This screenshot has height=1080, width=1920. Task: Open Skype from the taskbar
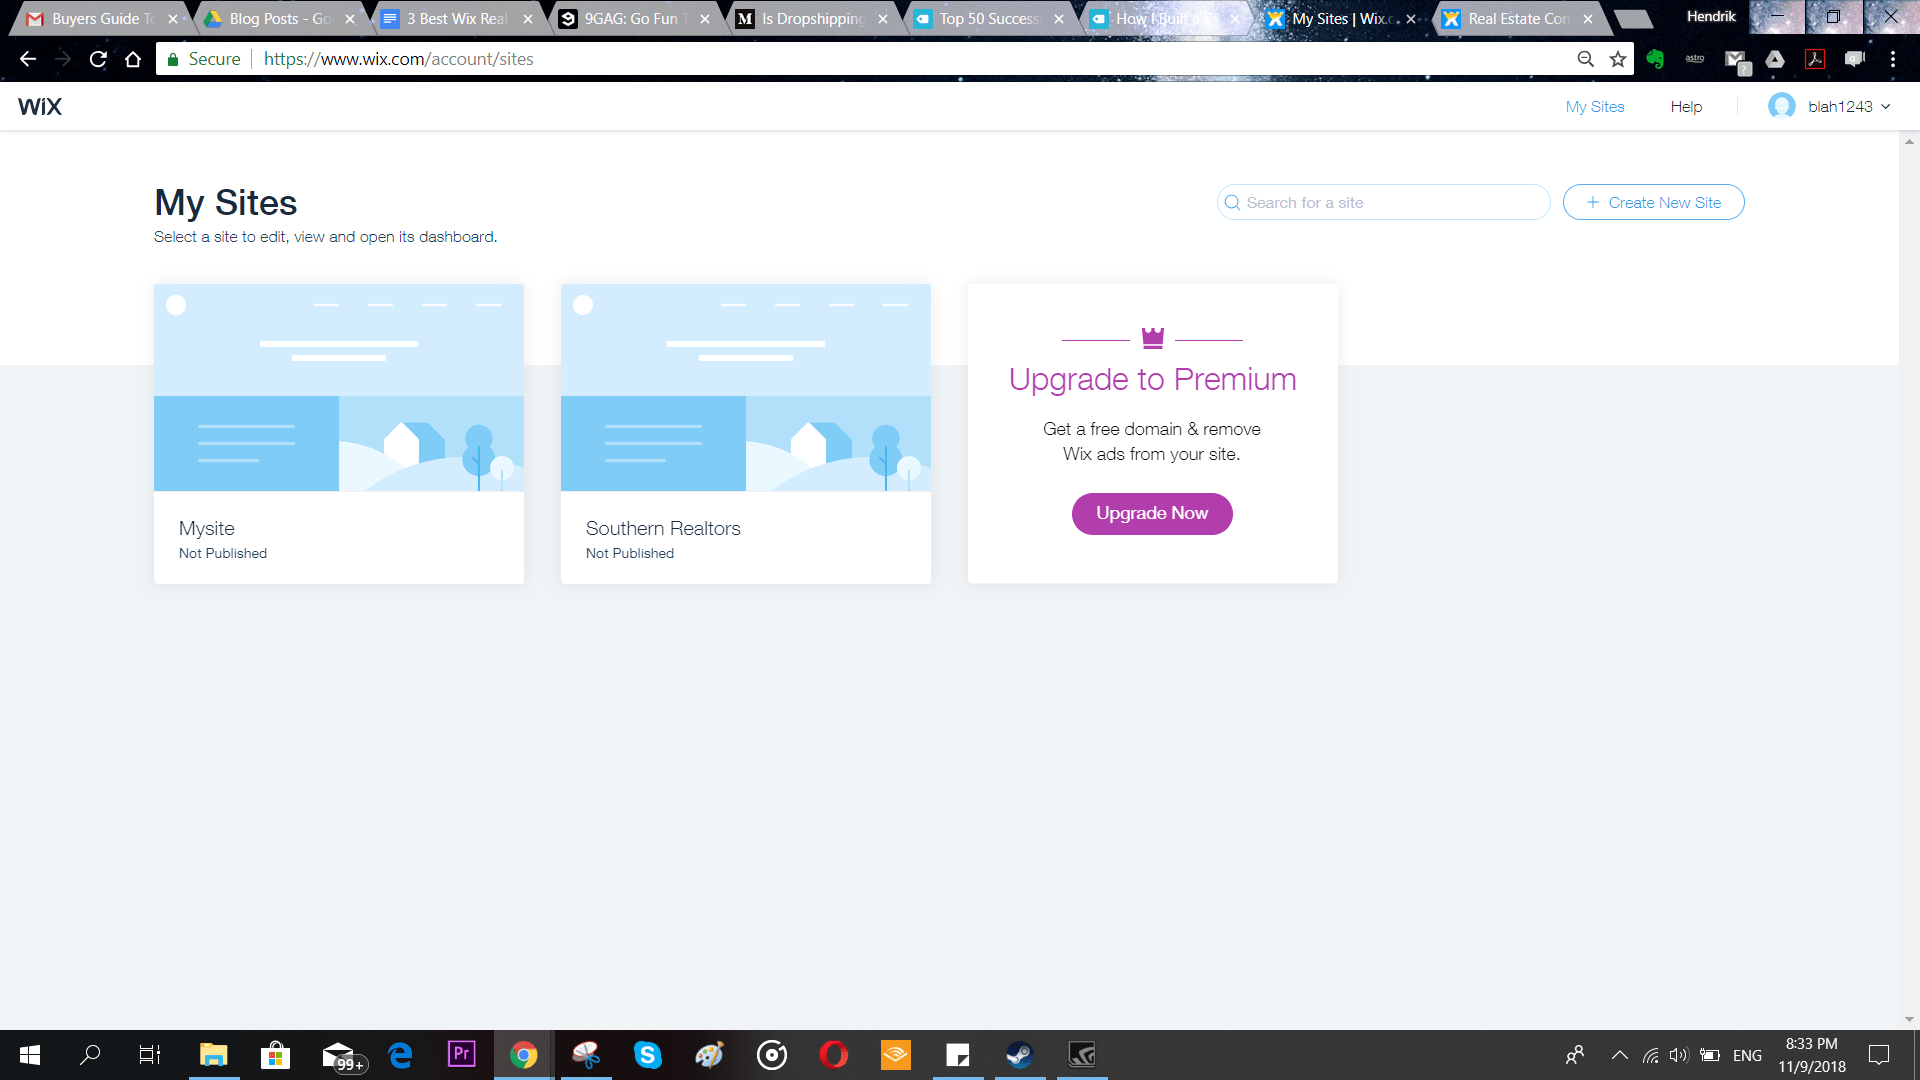(647, 1055)
